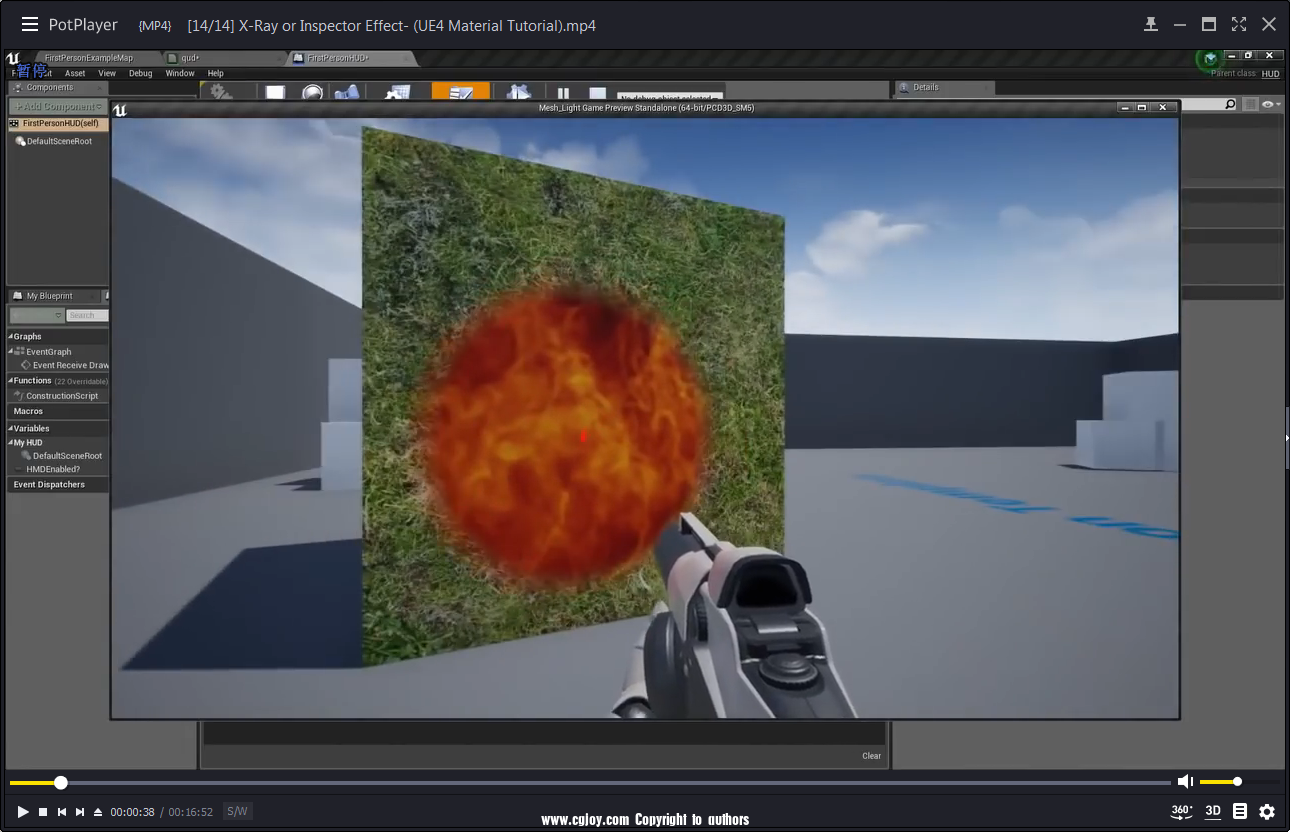Click the Play button in PotPlayer
This screenshot has width=1290, height=832.
[x=23, y=812]
